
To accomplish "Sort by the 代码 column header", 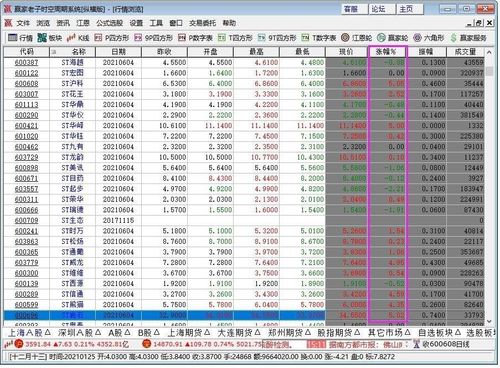I will pyautogui.click(x=26, y=52).
